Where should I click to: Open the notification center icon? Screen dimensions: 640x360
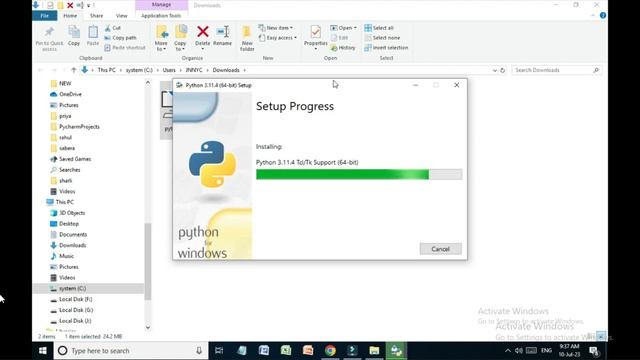594,351
